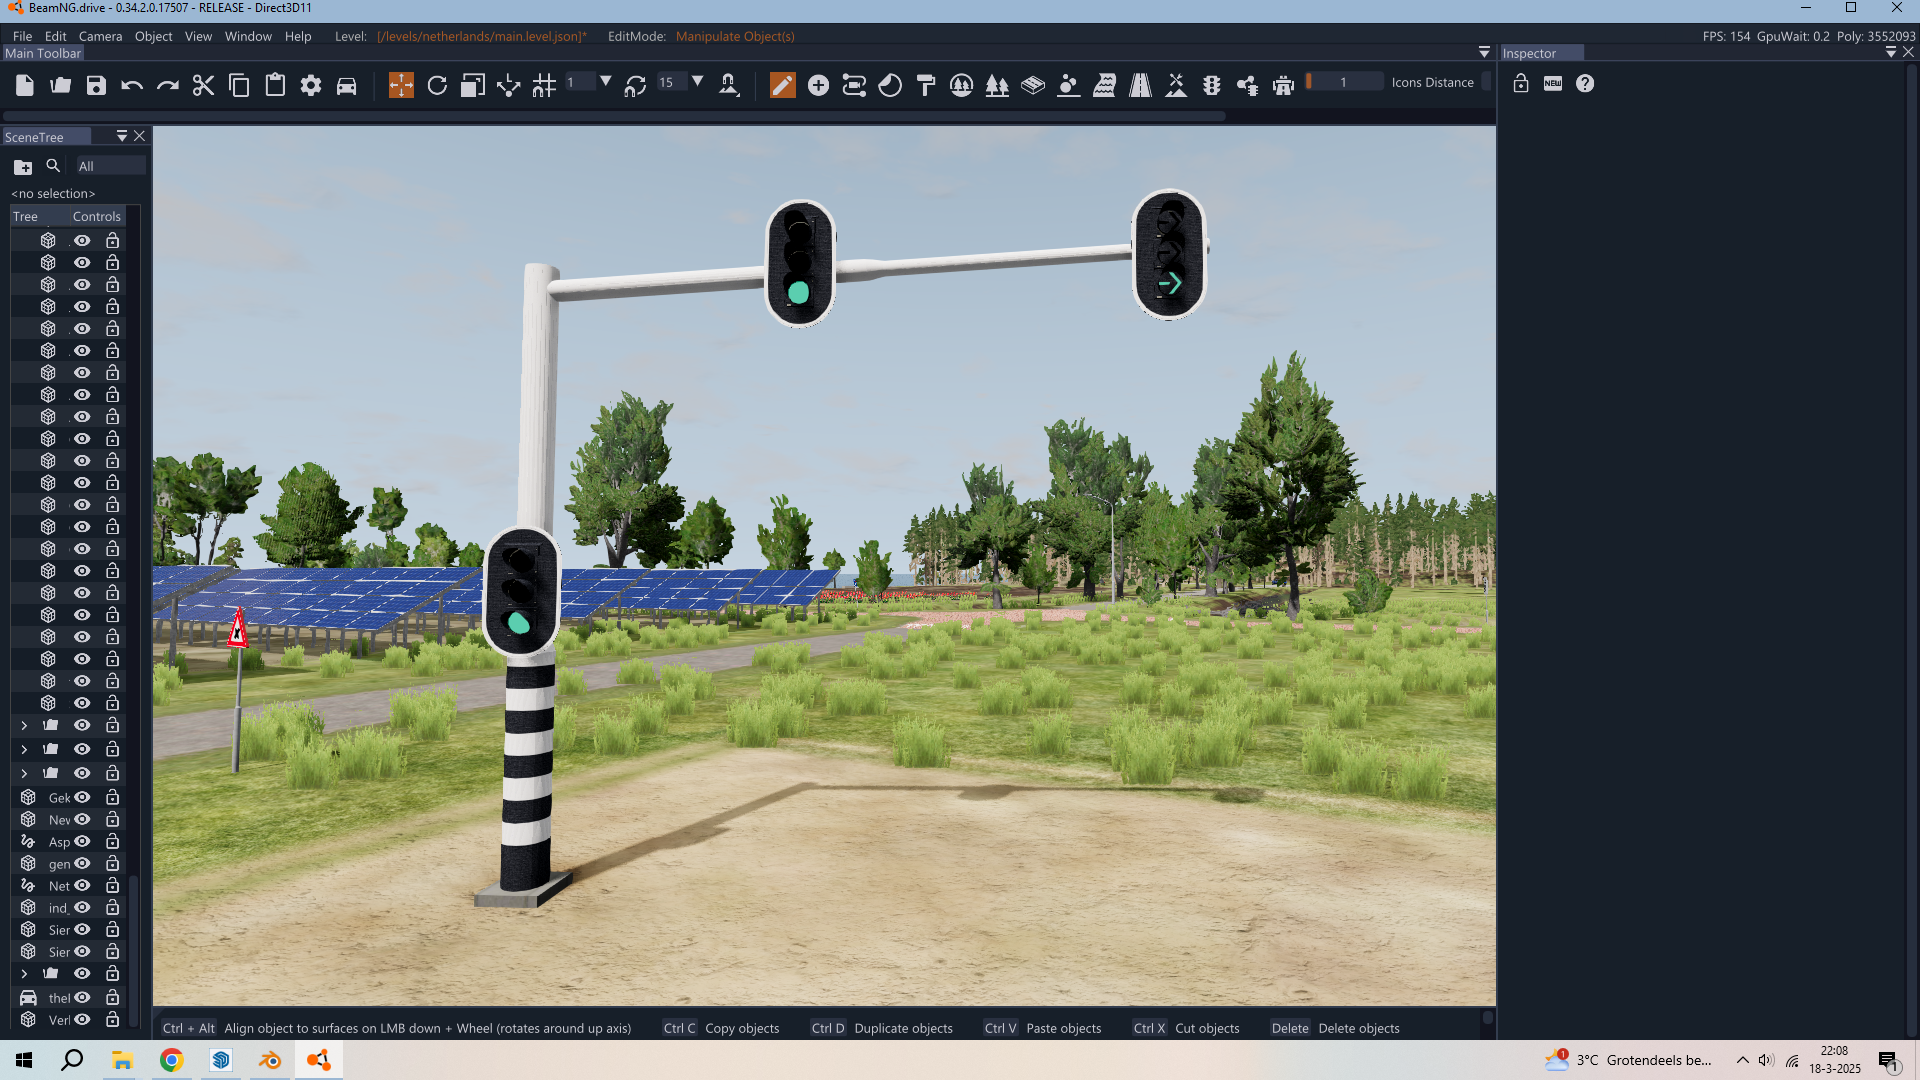Click the create object plus icon
The image size is (1920, 1080).
tap(818, 86)
